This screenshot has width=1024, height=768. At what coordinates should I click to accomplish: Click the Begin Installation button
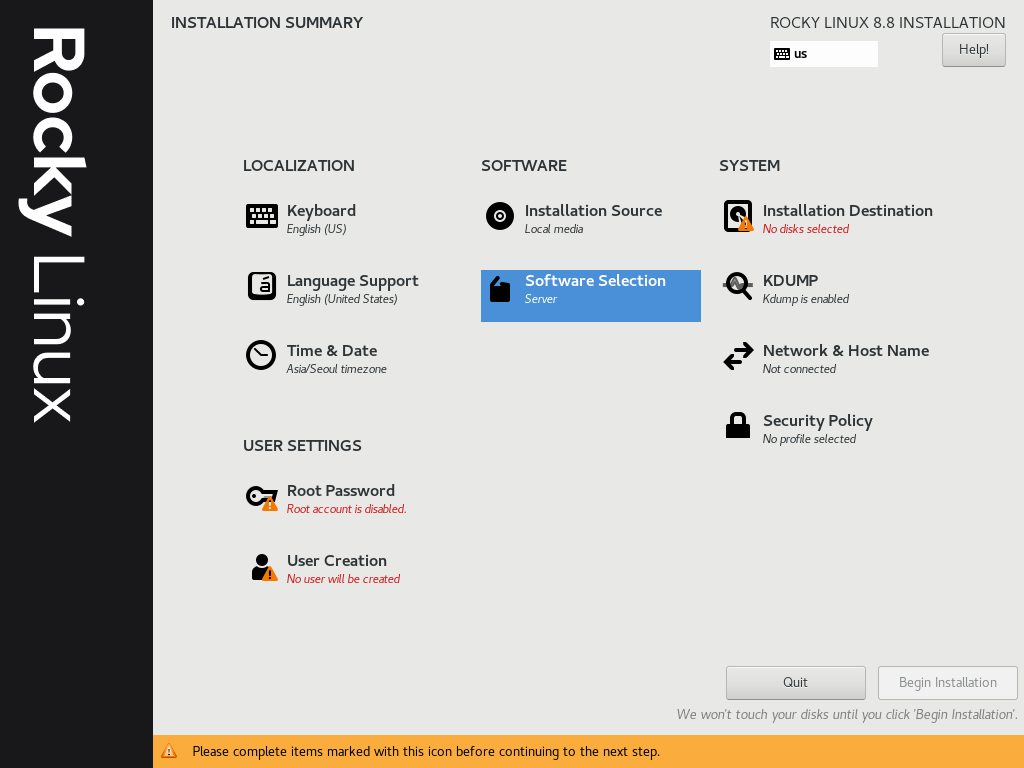point(948,682)
